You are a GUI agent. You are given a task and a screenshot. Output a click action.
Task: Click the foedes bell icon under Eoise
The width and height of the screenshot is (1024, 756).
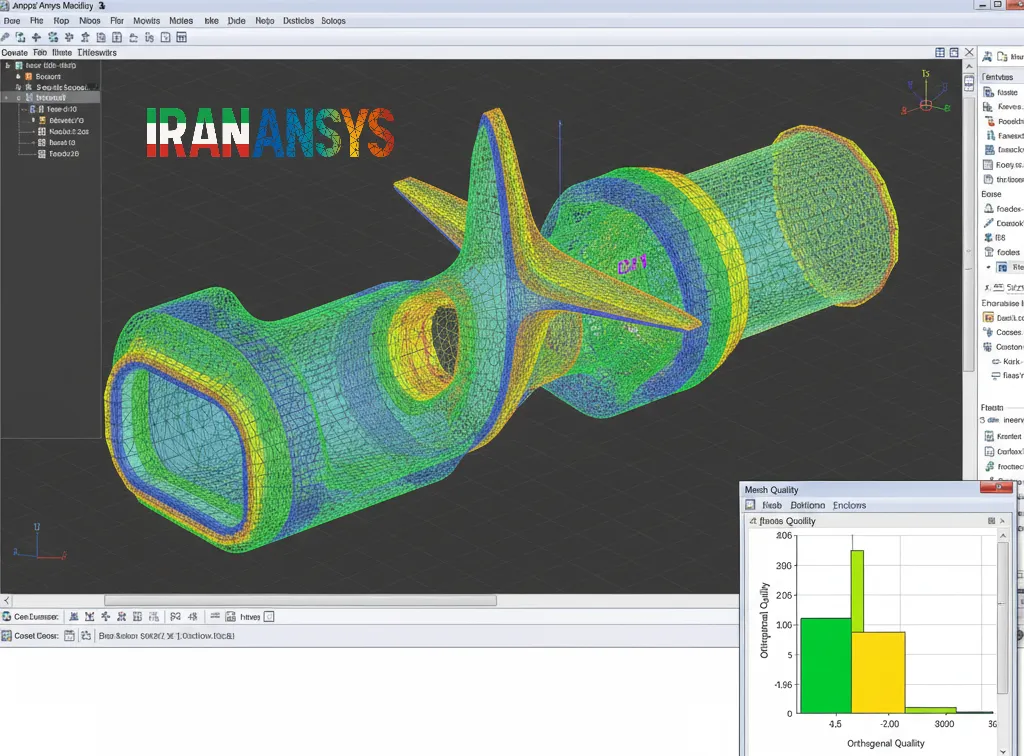(x=988, y=208)
